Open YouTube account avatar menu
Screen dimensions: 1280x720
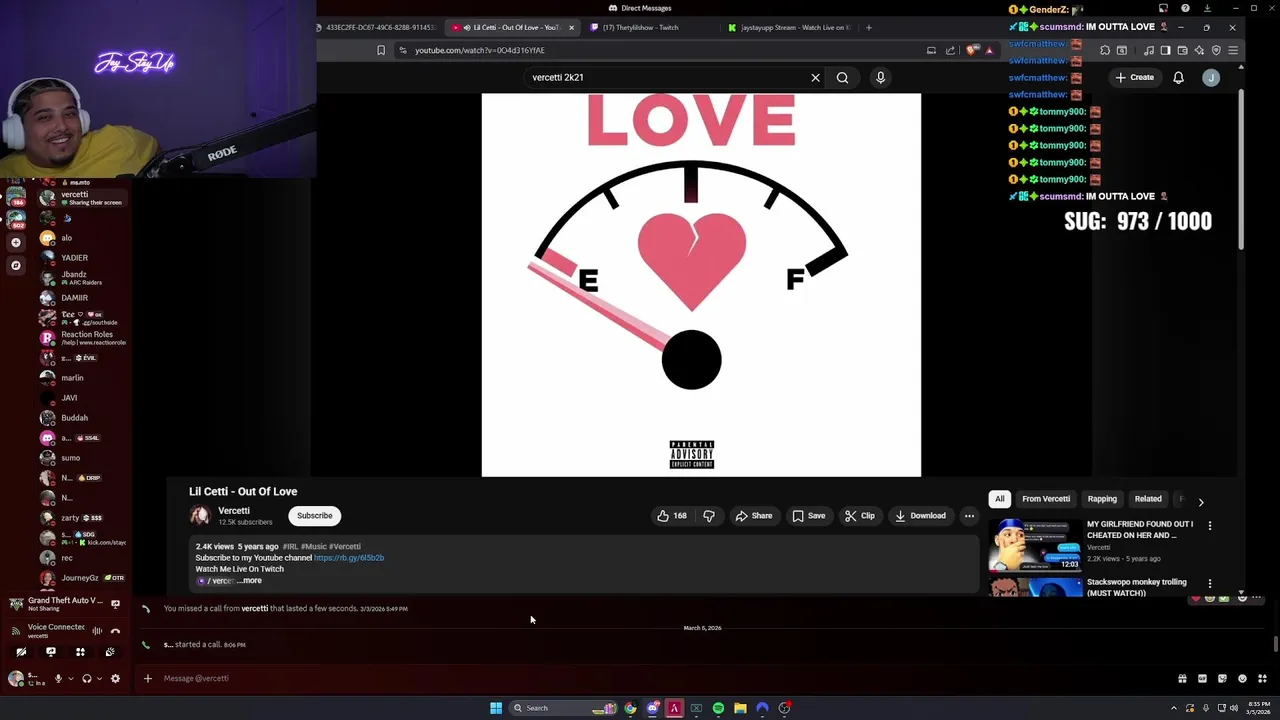(1211, 77)
